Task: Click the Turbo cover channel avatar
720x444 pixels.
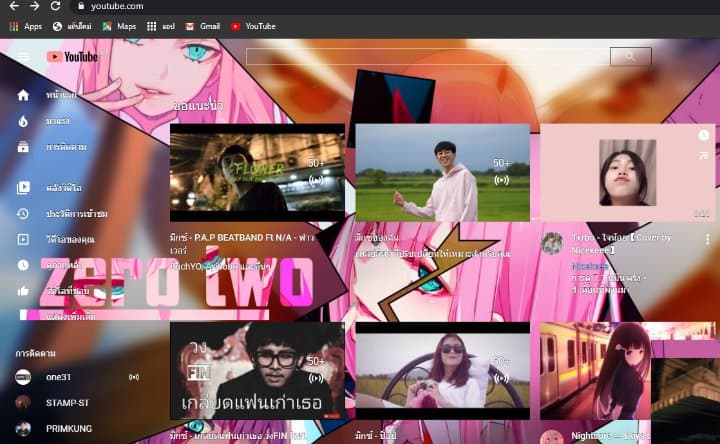Action: [x=551, y=243]
